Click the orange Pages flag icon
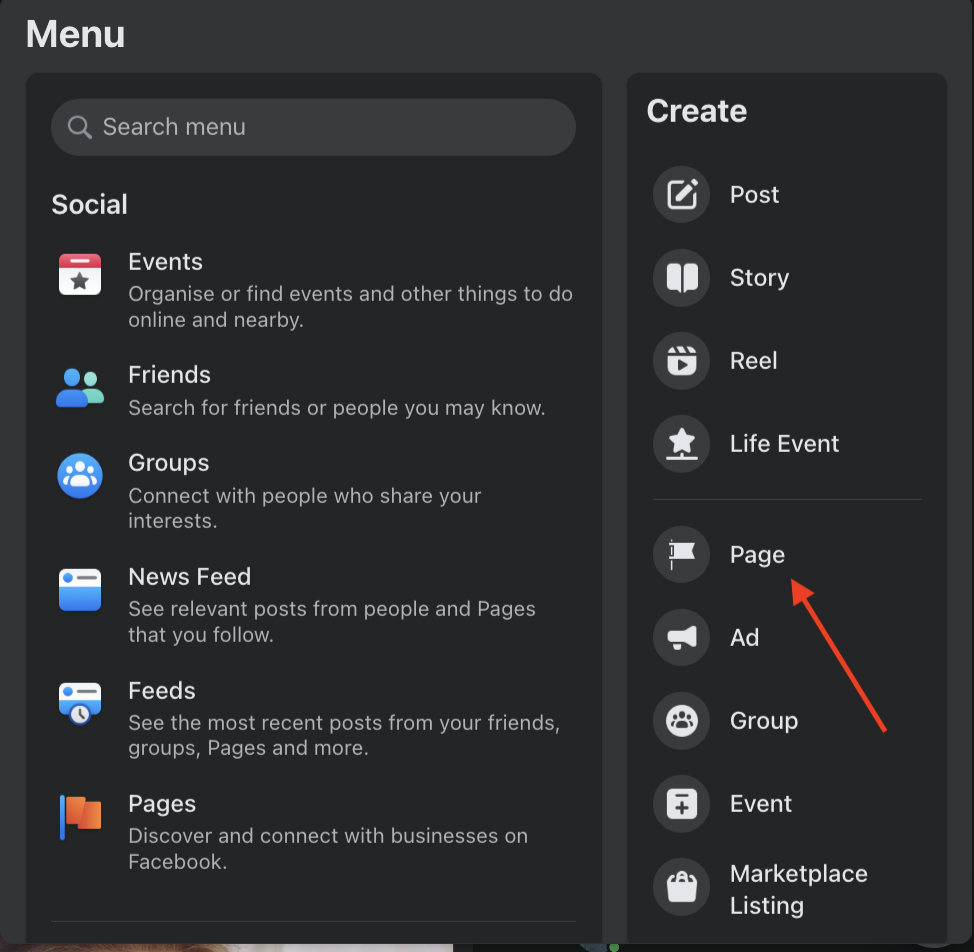 tap(80, 817)
